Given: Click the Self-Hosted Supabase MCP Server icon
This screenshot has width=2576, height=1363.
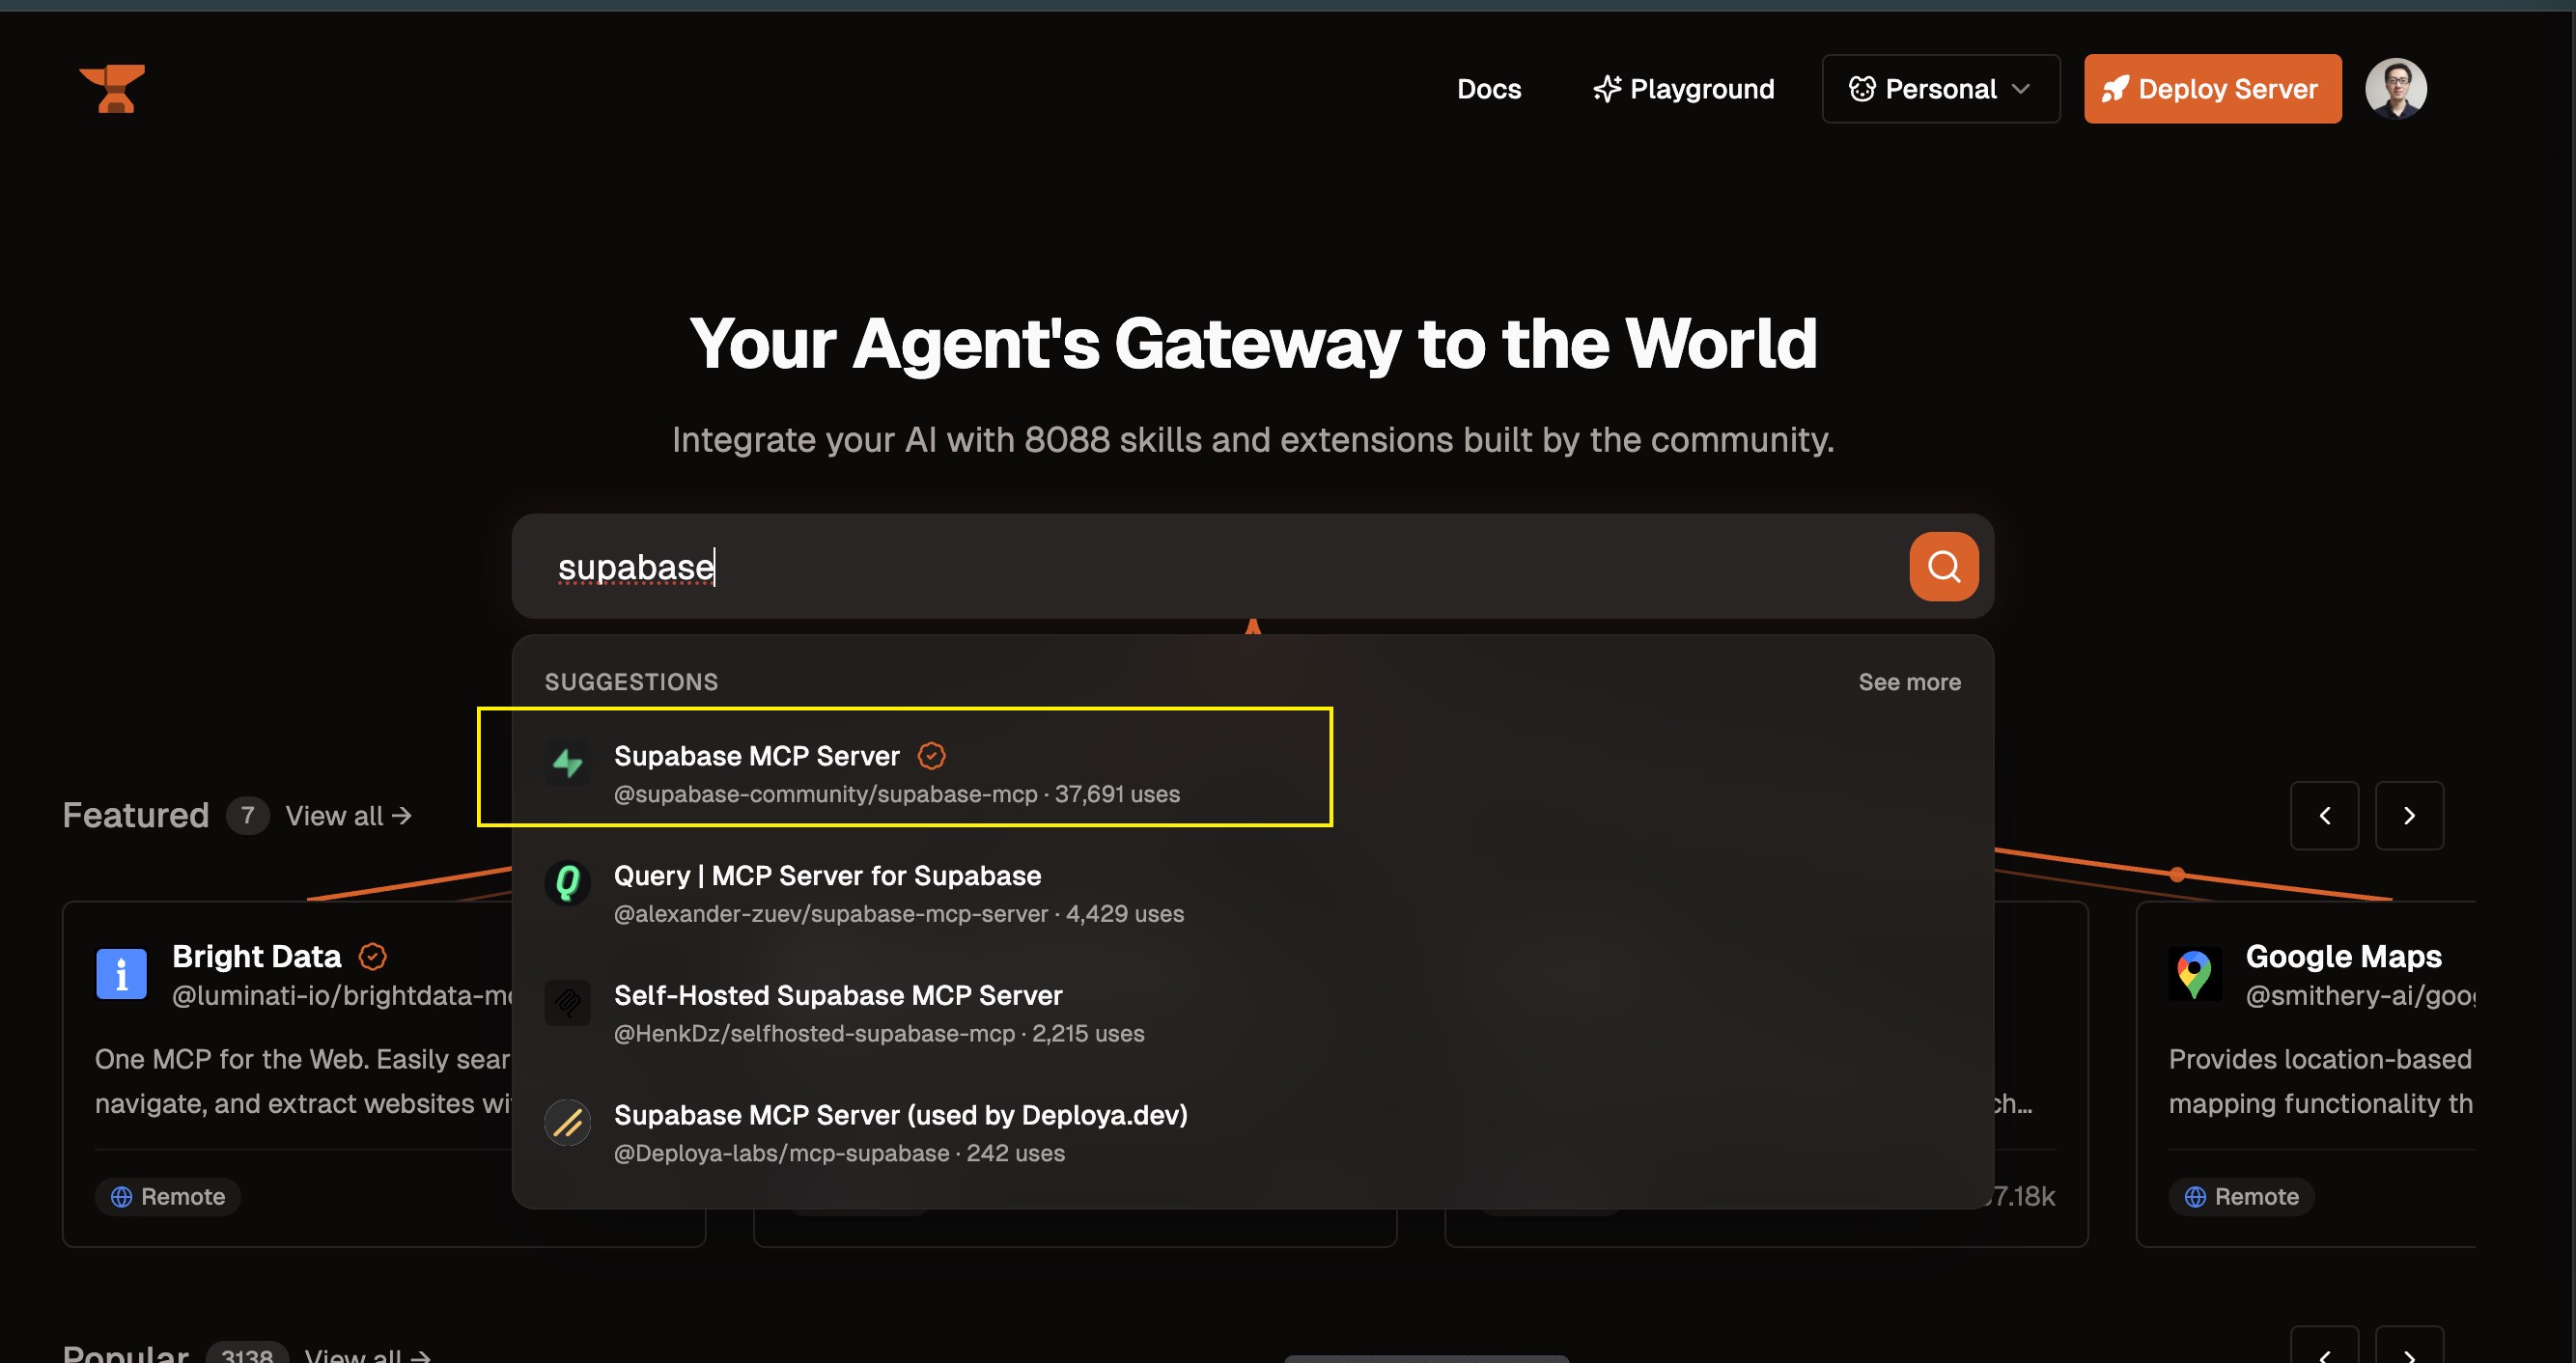Looking at the screenshot, I should (567, 1002).
